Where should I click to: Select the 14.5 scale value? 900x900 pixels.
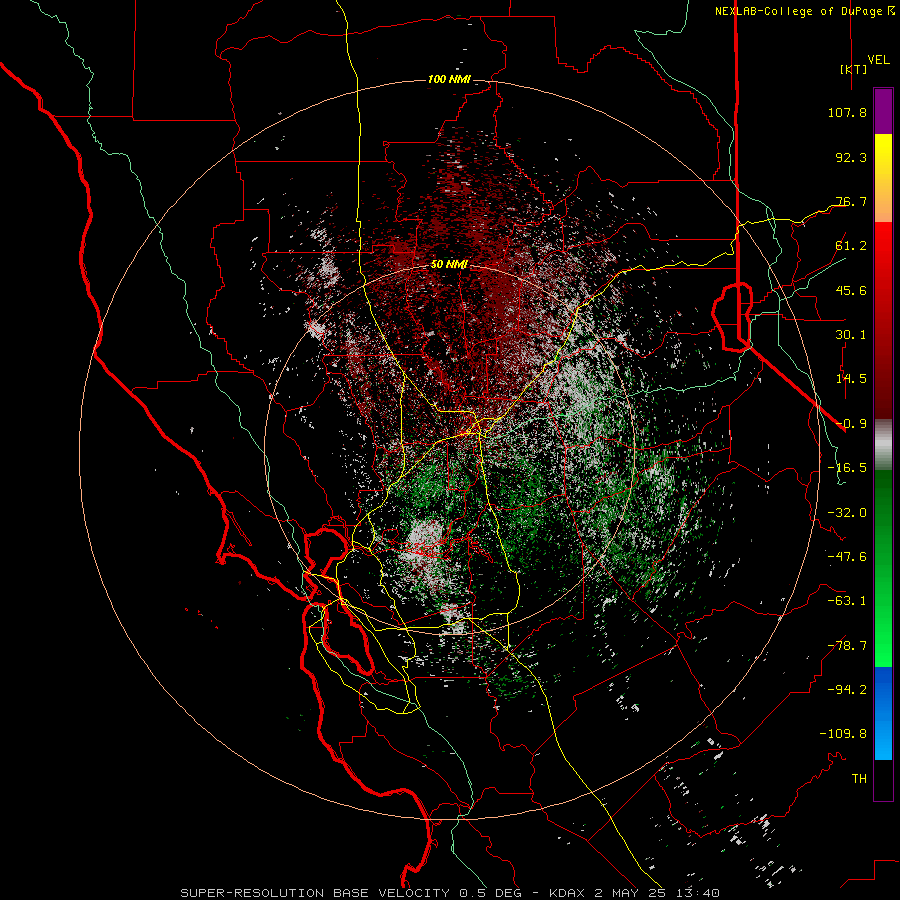(x=851, y=379)
